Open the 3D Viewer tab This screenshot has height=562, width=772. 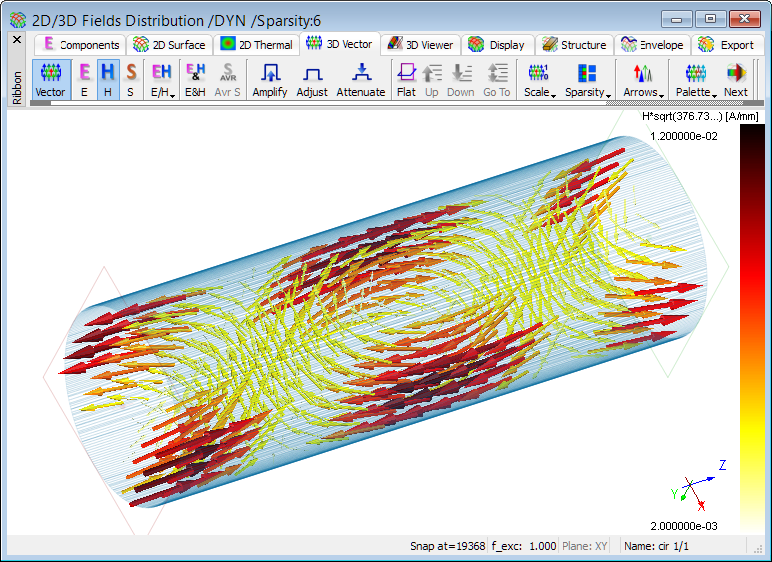coord(421,45)
